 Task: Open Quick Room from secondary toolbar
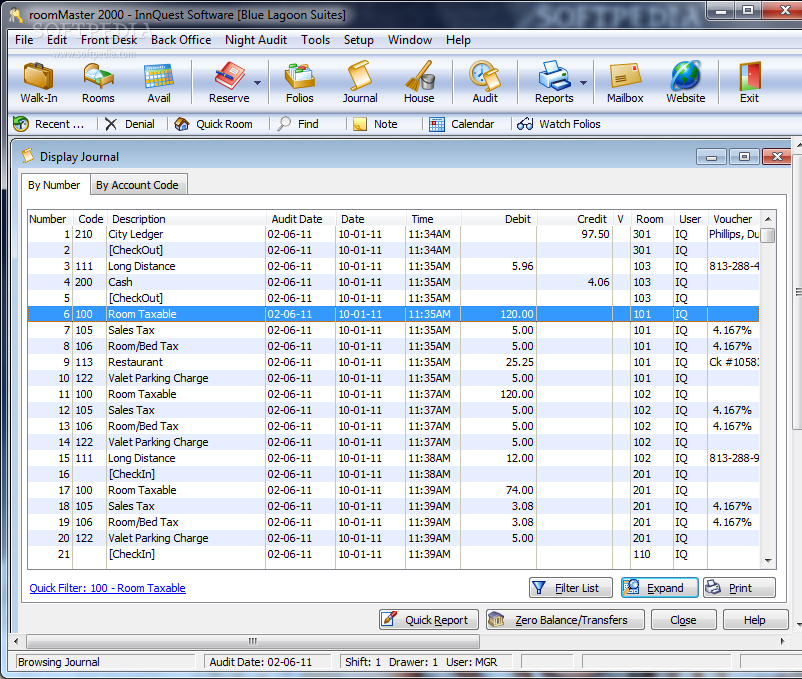tap(214, 124)
